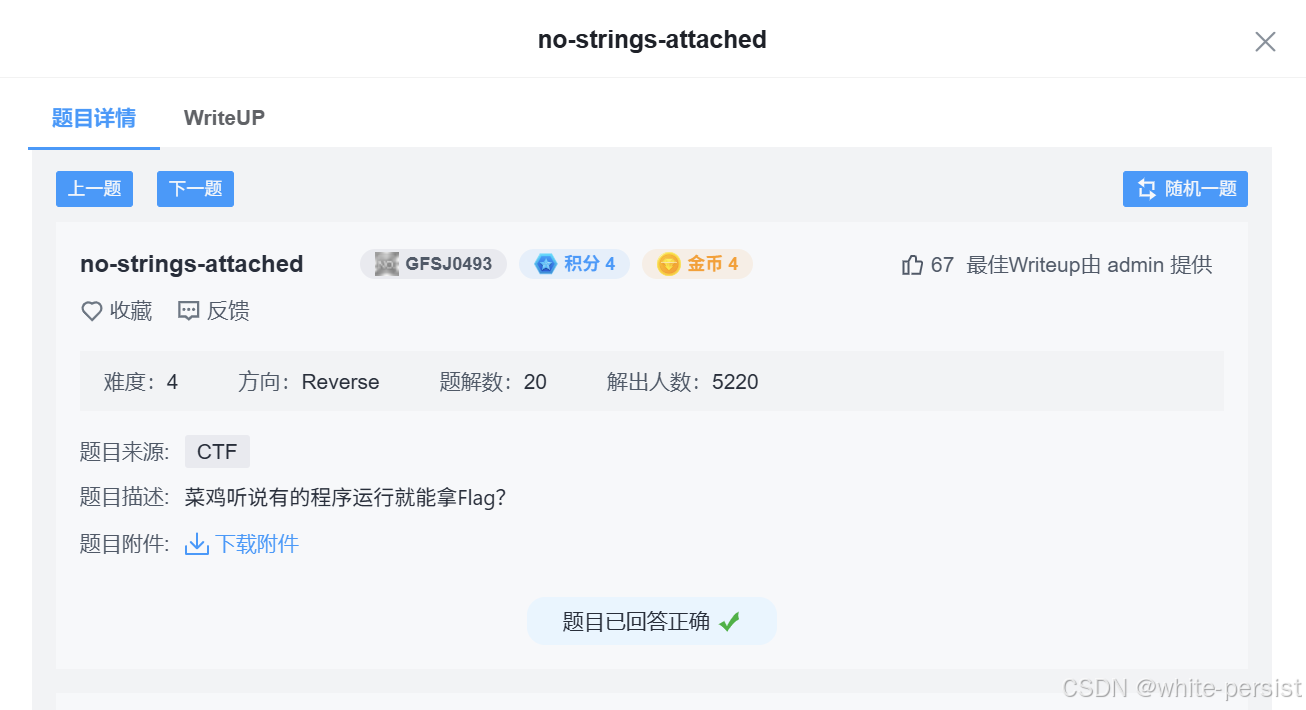Click the thumbs-up like icon
Image resolution: width=1306 pixels, height=710 pixels.
[911, 264]
